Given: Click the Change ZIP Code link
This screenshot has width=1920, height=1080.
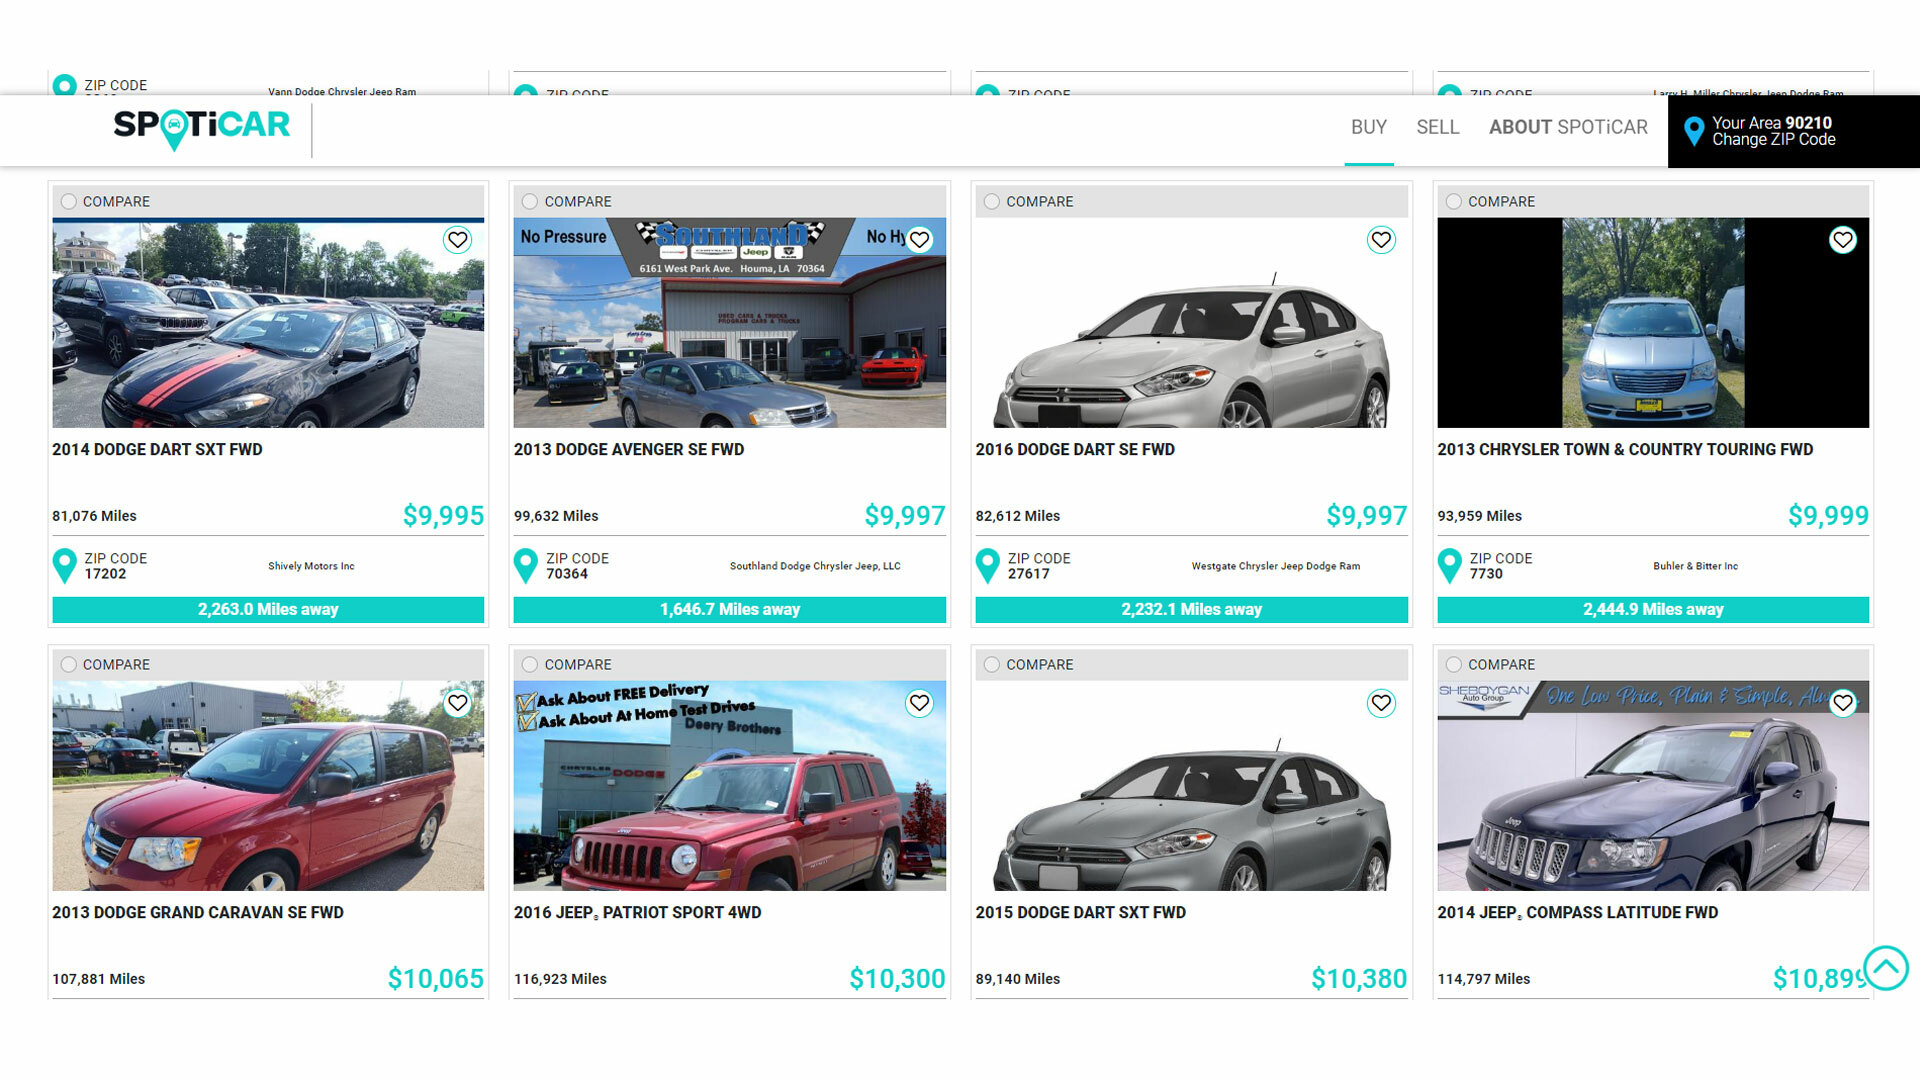Looking at the screenshot, I should point(1773,140).
